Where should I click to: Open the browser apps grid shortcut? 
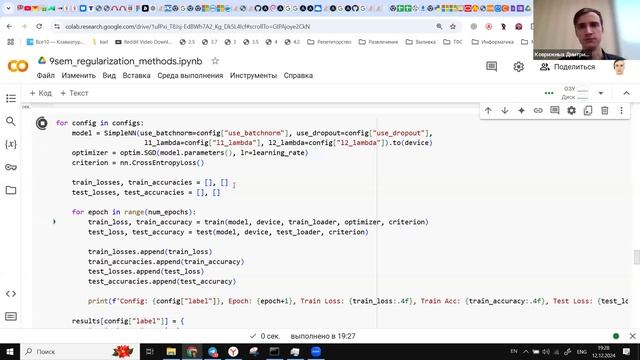click(x=11, y=42)
